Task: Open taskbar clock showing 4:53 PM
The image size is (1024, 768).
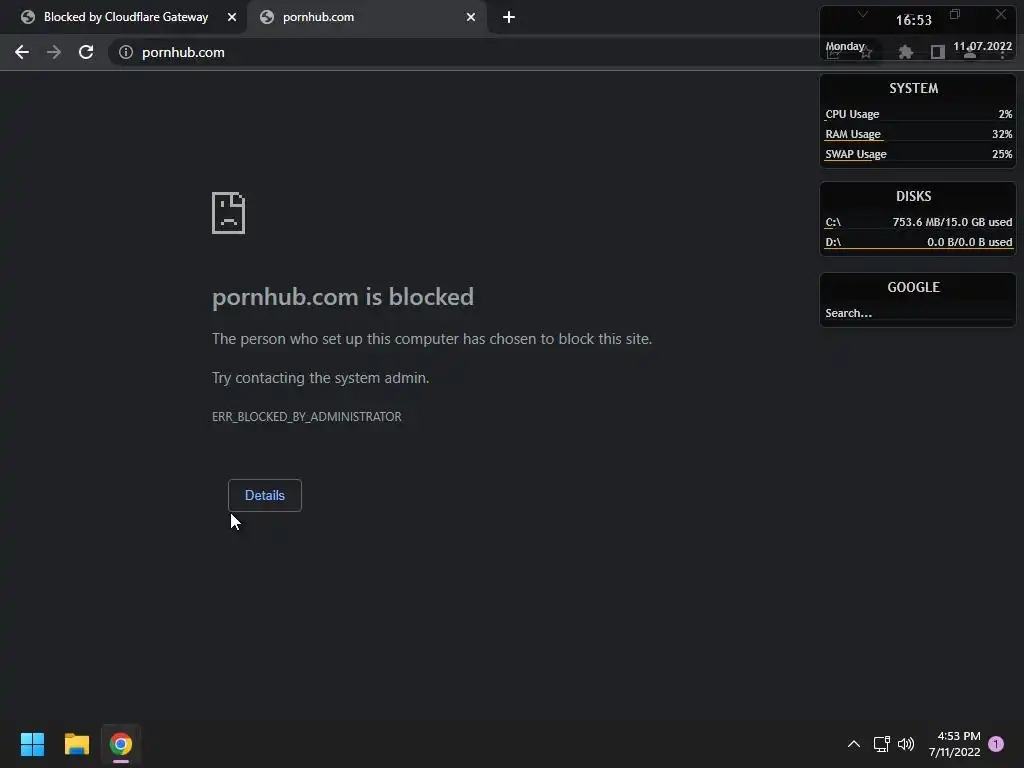Action: point(955,744)
